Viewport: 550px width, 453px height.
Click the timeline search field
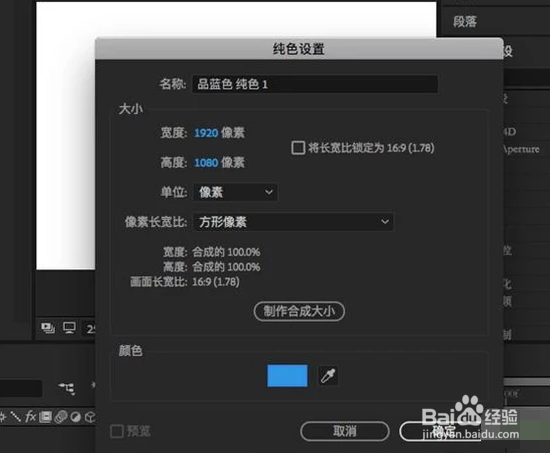tap(21, 388)
